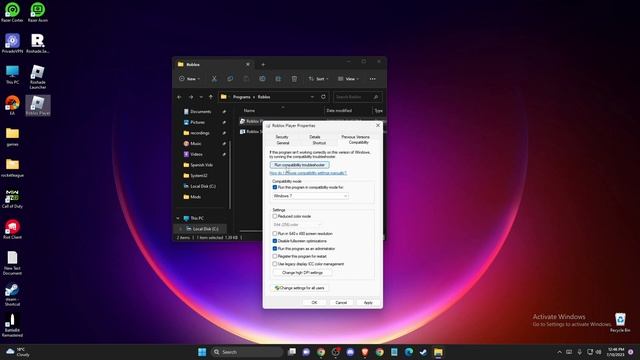Image resolution: width=640 pixels, height=360 pixels.
Task: Open 'How do I choose compatibility settings' link
Action: pos(308,173)
